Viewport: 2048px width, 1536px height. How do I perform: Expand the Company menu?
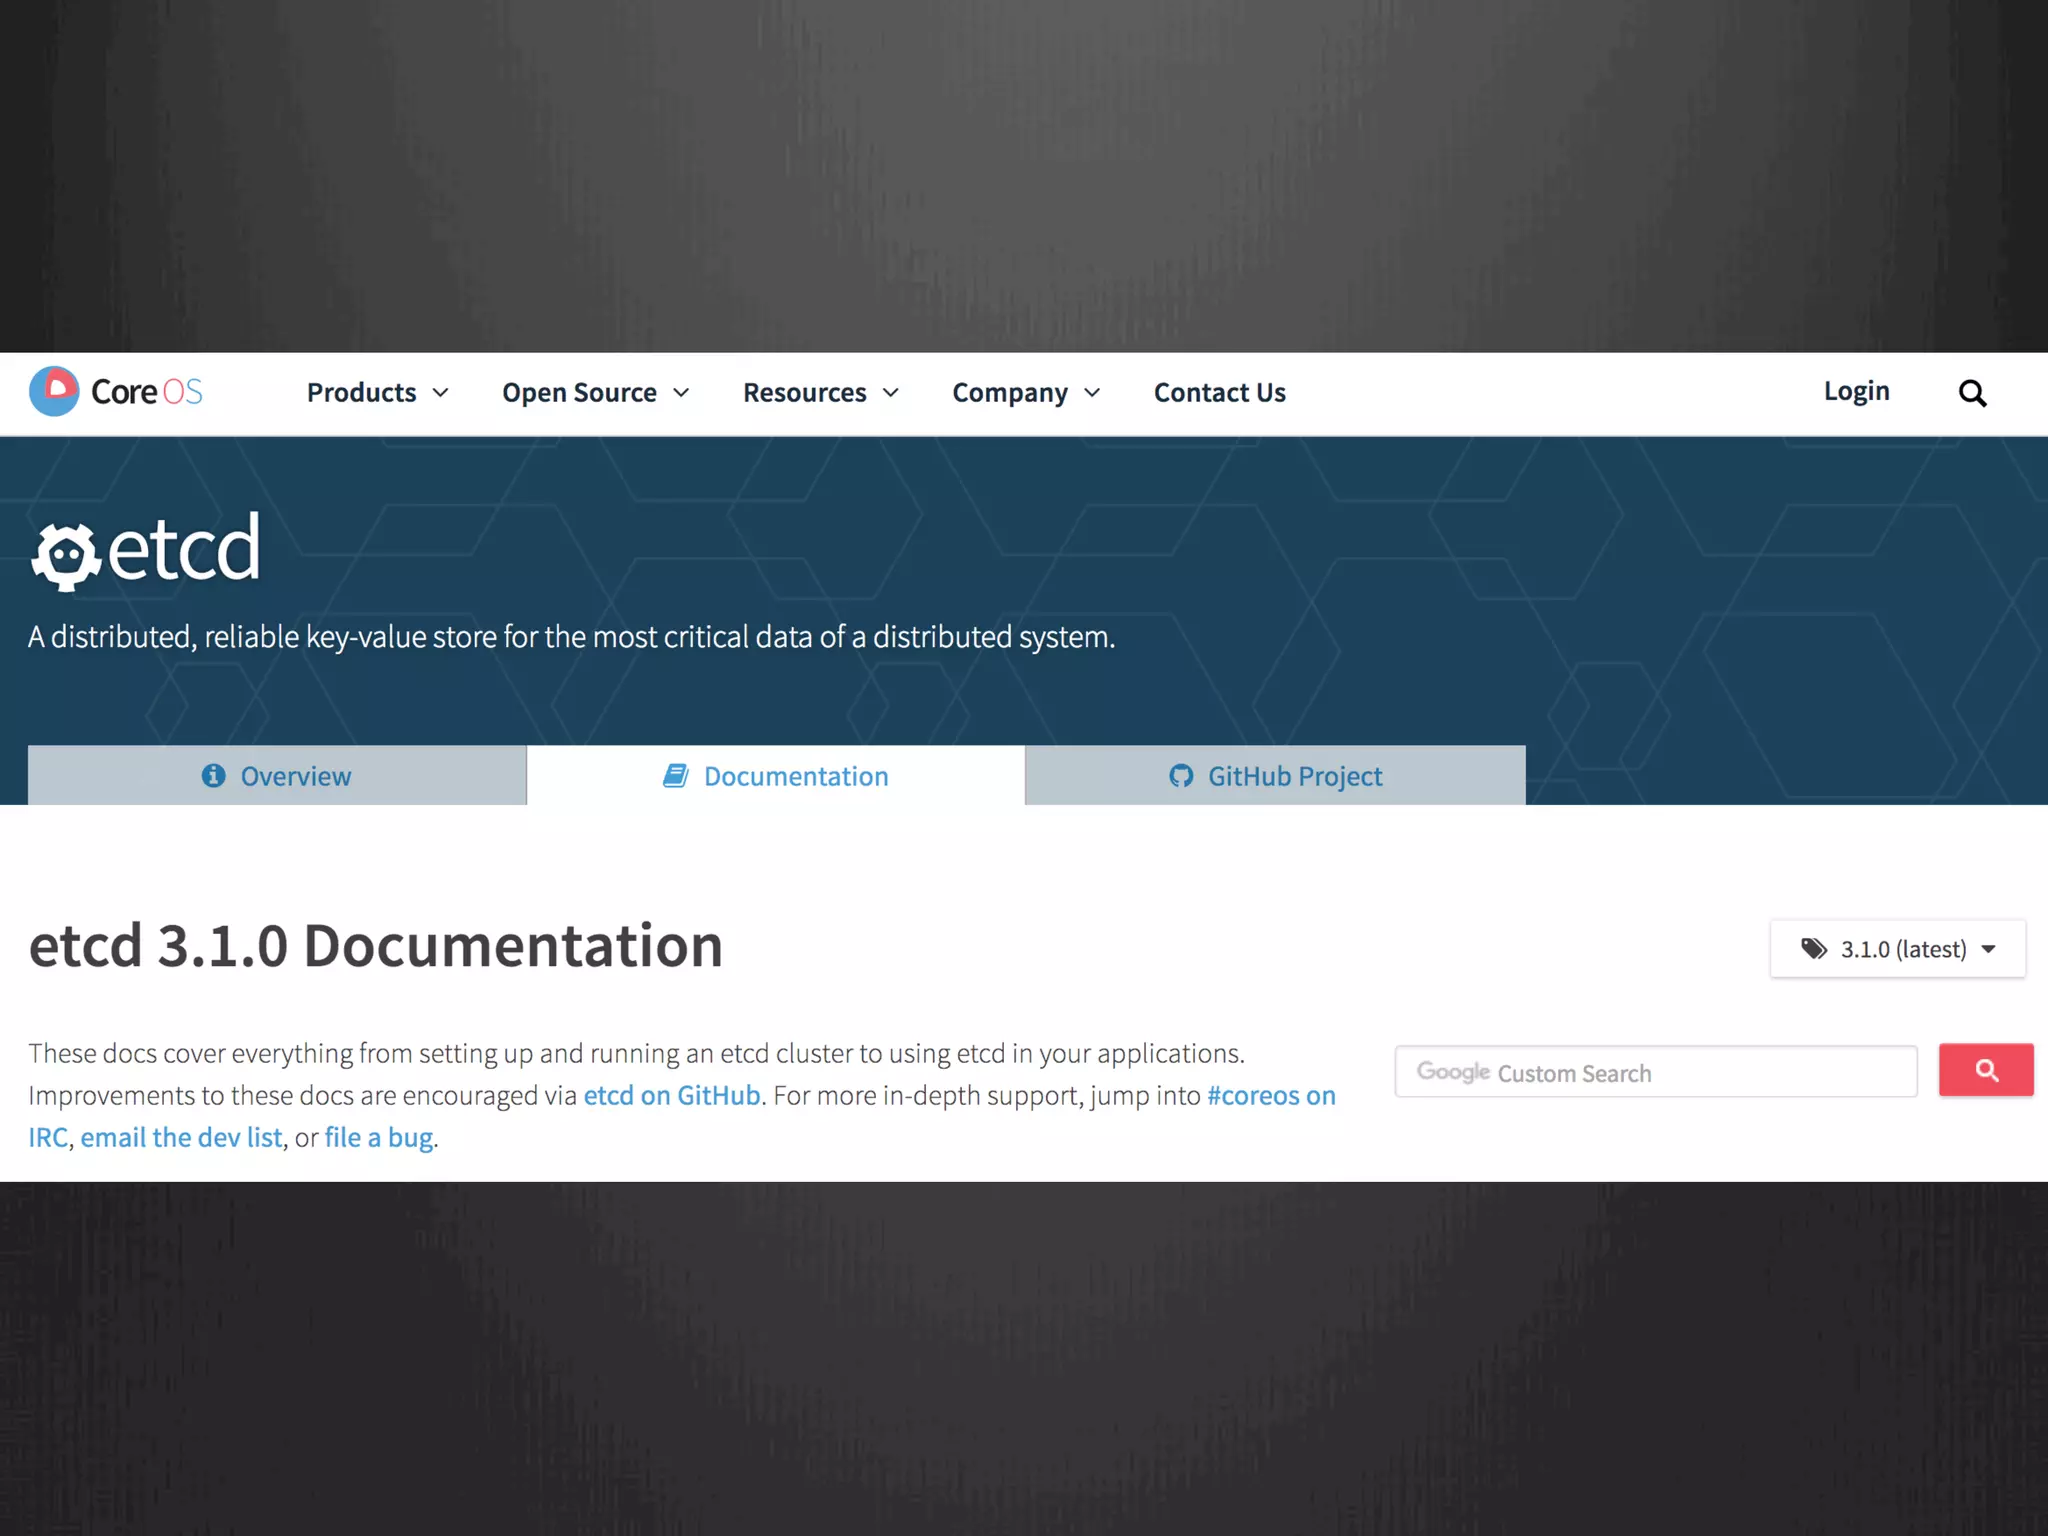tap(1026, 392)
